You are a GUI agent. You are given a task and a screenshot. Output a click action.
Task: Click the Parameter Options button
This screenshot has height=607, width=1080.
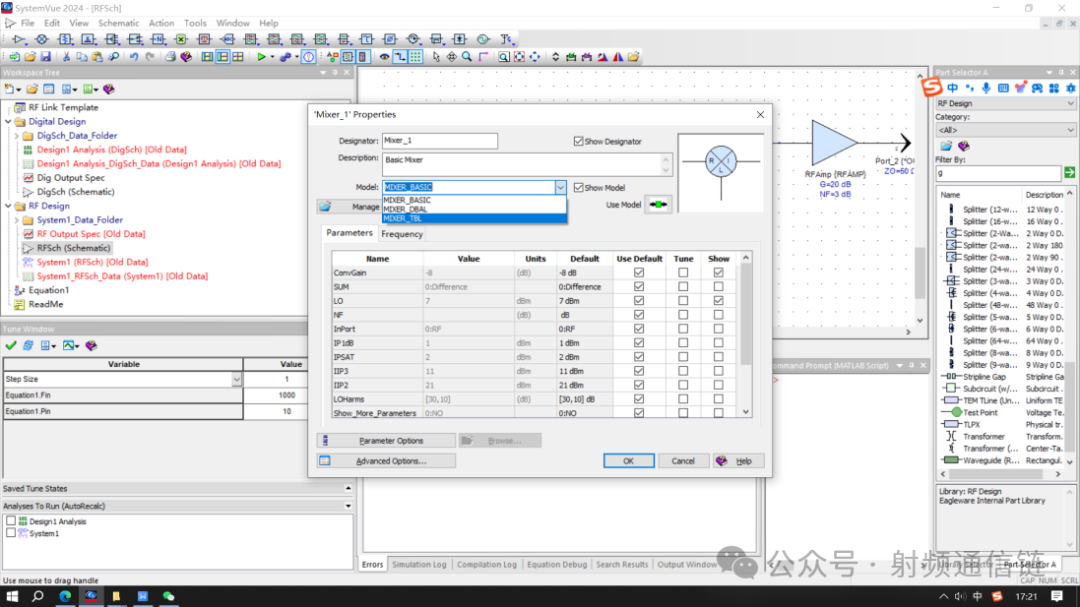[386, 441]
